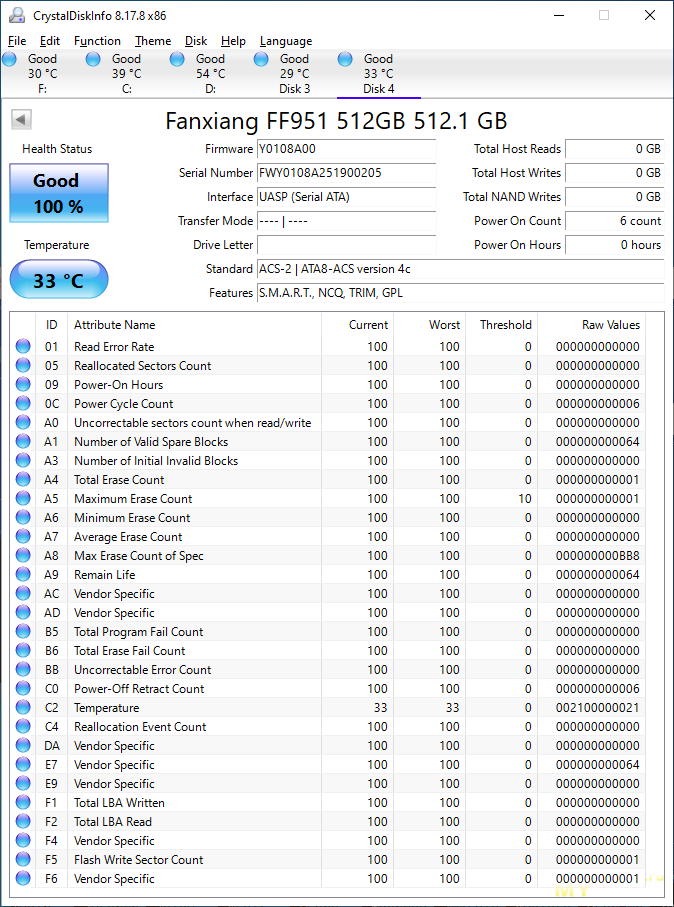Screen dimensions: 674x907
Task: Click the status orb for Power-On Hours
Action: (x=23, y=385)
